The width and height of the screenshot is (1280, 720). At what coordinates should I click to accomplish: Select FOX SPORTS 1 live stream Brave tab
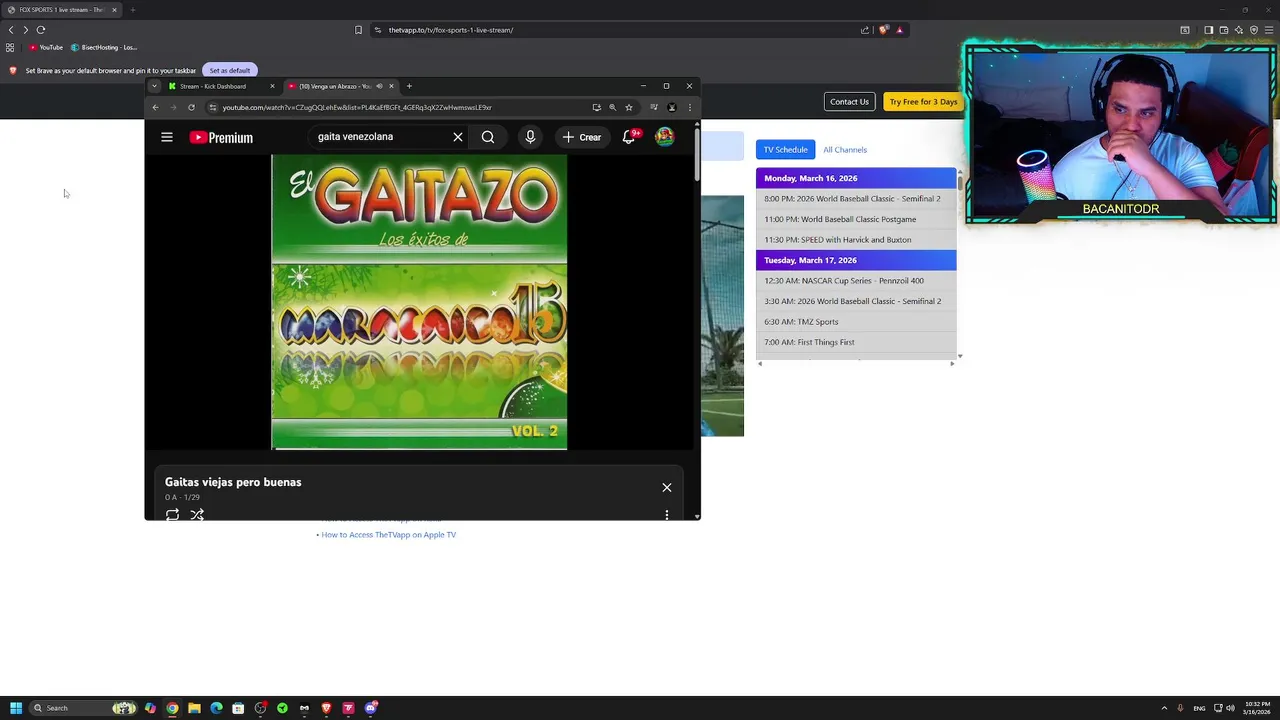point(60,10)
